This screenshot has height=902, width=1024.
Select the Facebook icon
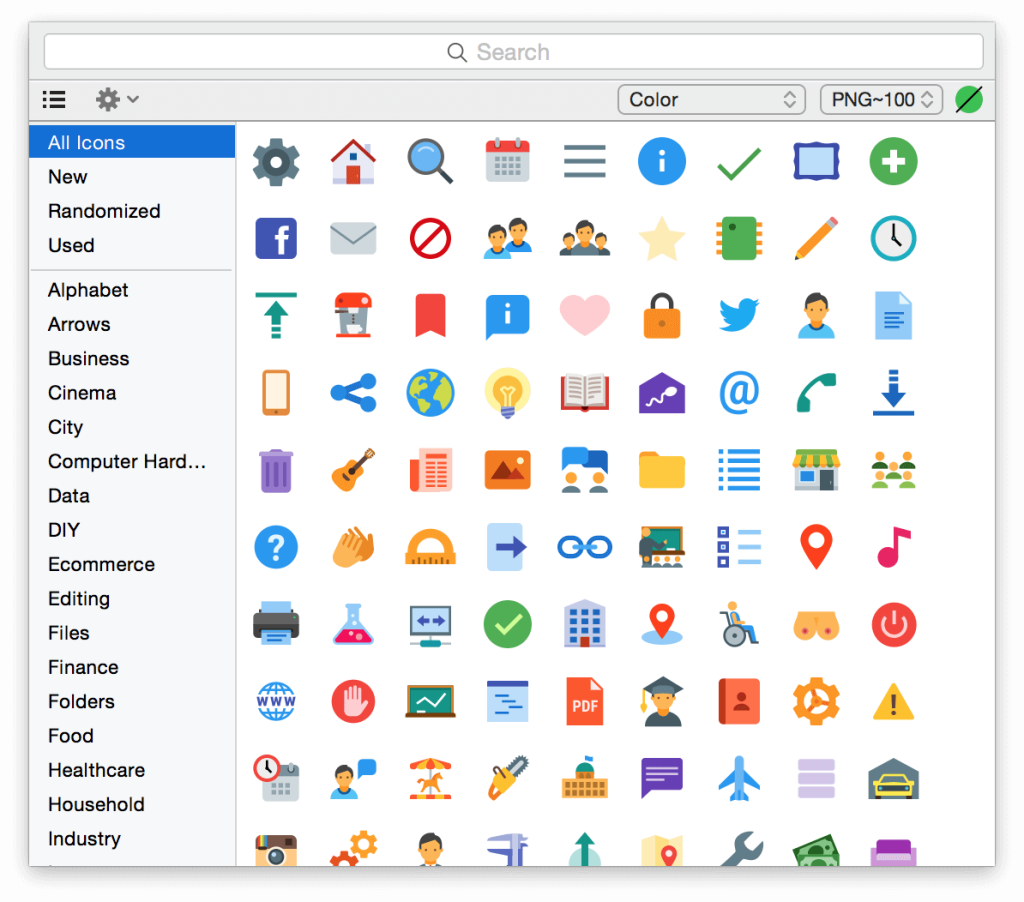[x=276, y=238]
